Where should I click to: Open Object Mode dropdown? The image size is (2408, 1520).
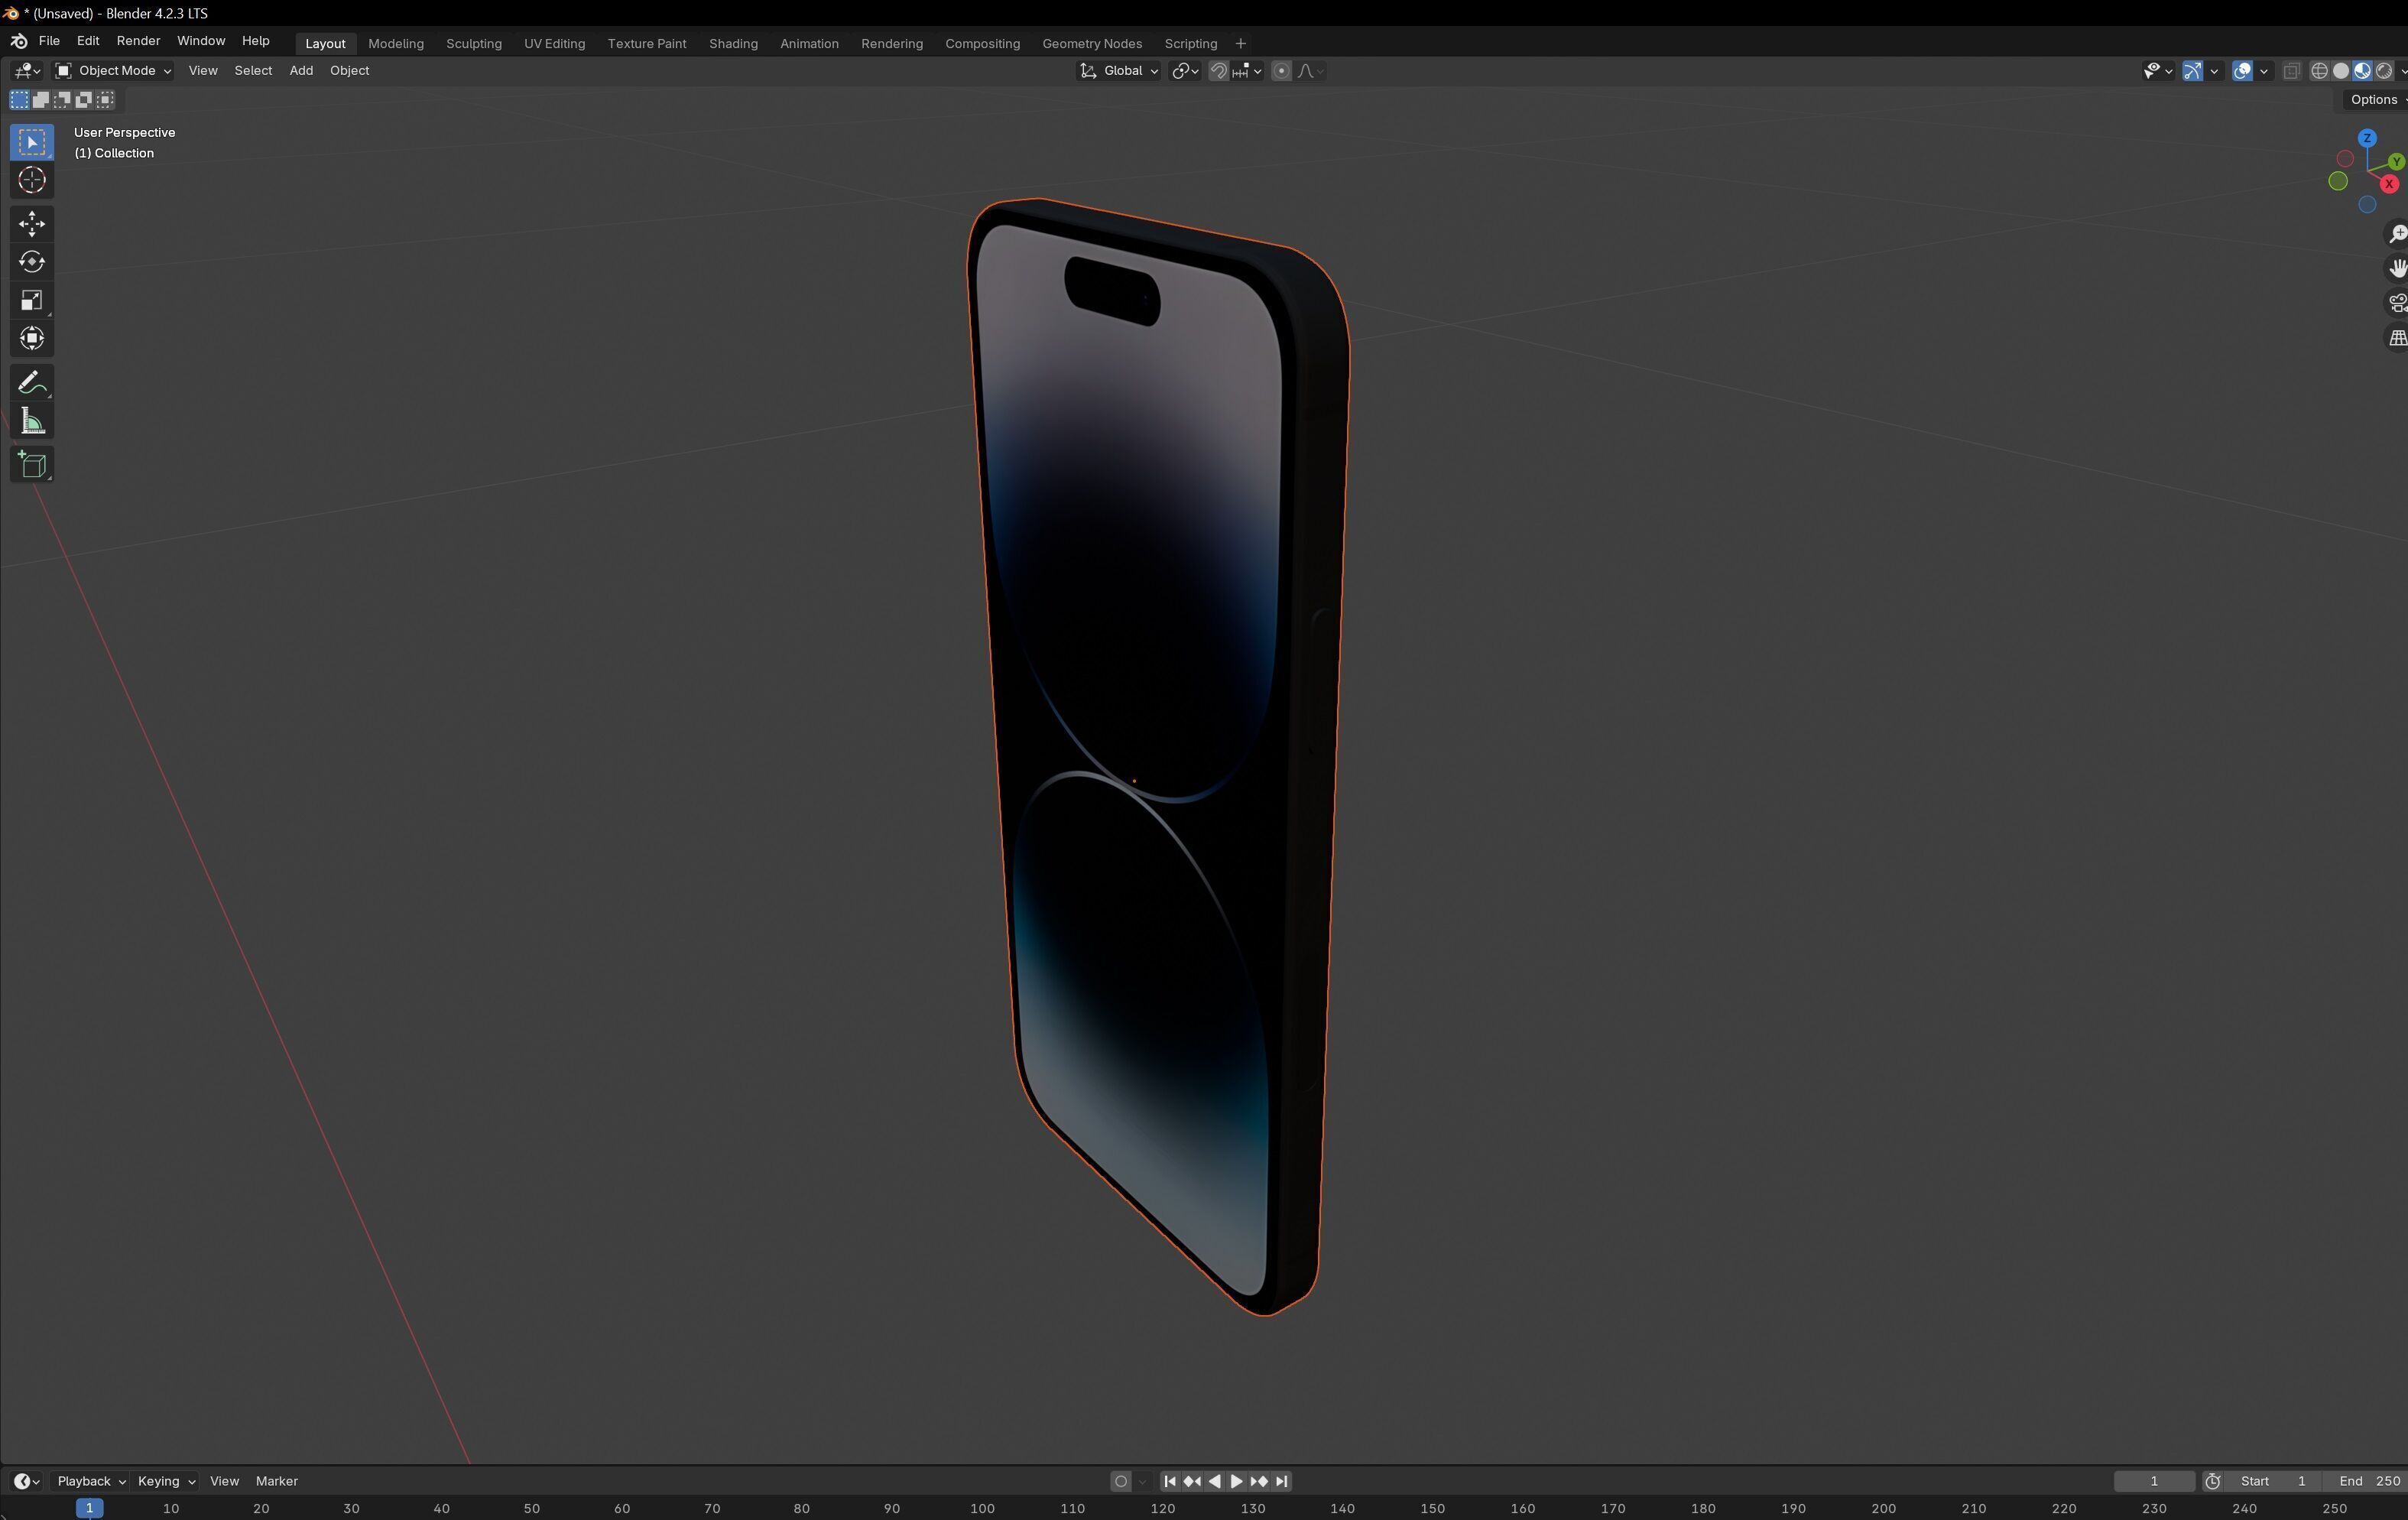(x=113, y=71)
